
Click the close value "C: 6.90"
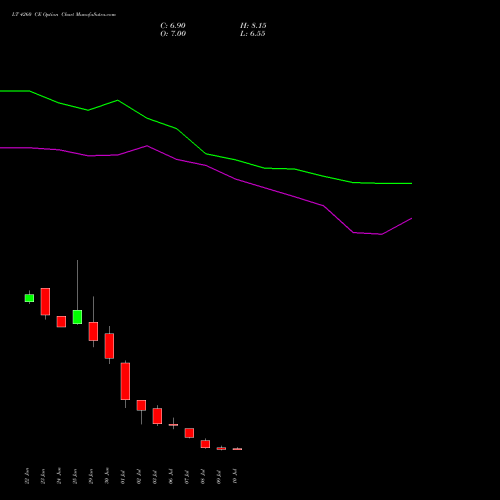pos(173,26)
